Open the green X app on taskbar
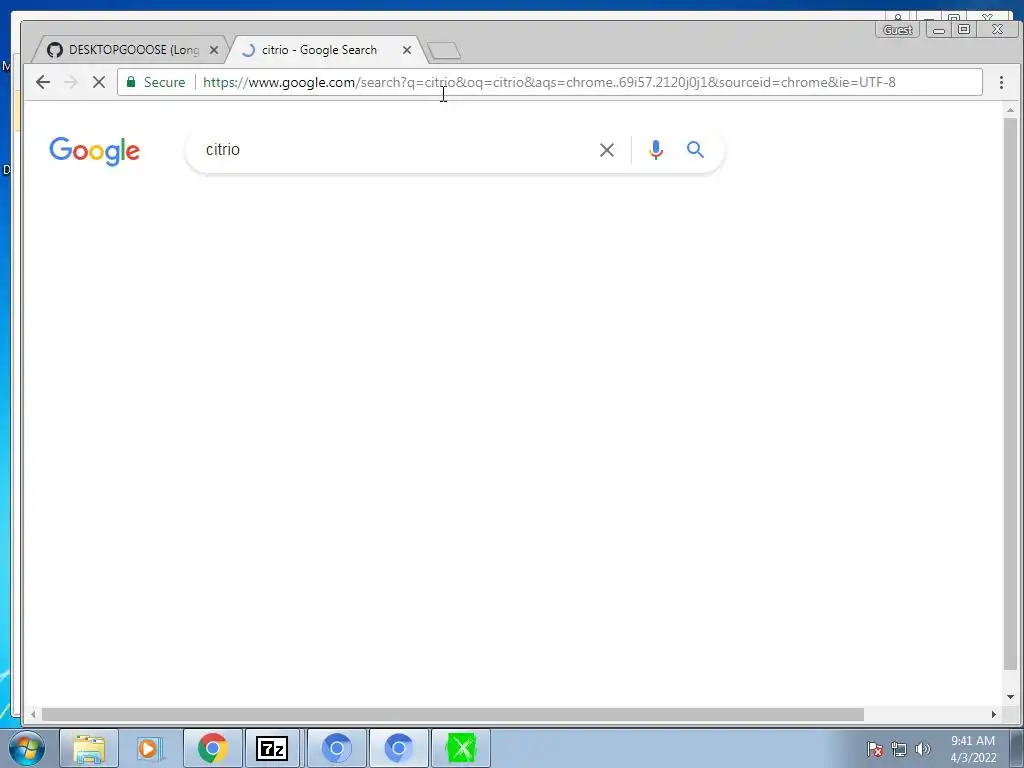The height and width of the screenshot is (768, 1024). [x=461, y=748]
